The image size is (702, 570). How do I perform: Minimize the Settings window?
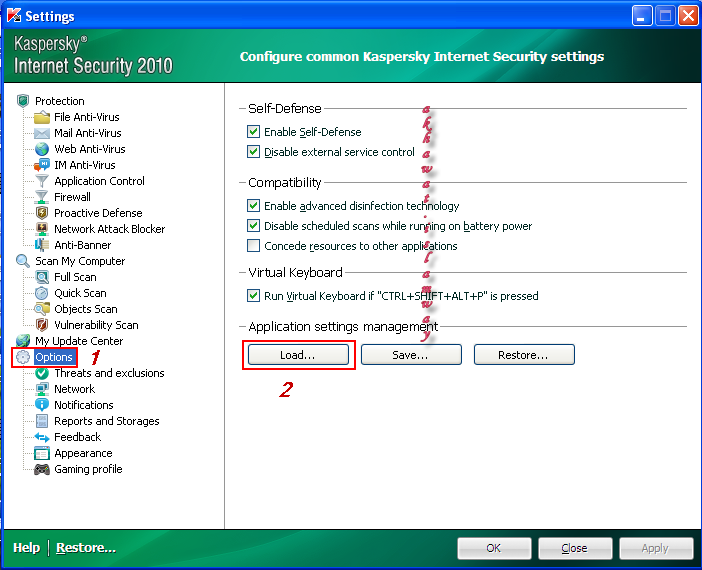tap(642, 16)
